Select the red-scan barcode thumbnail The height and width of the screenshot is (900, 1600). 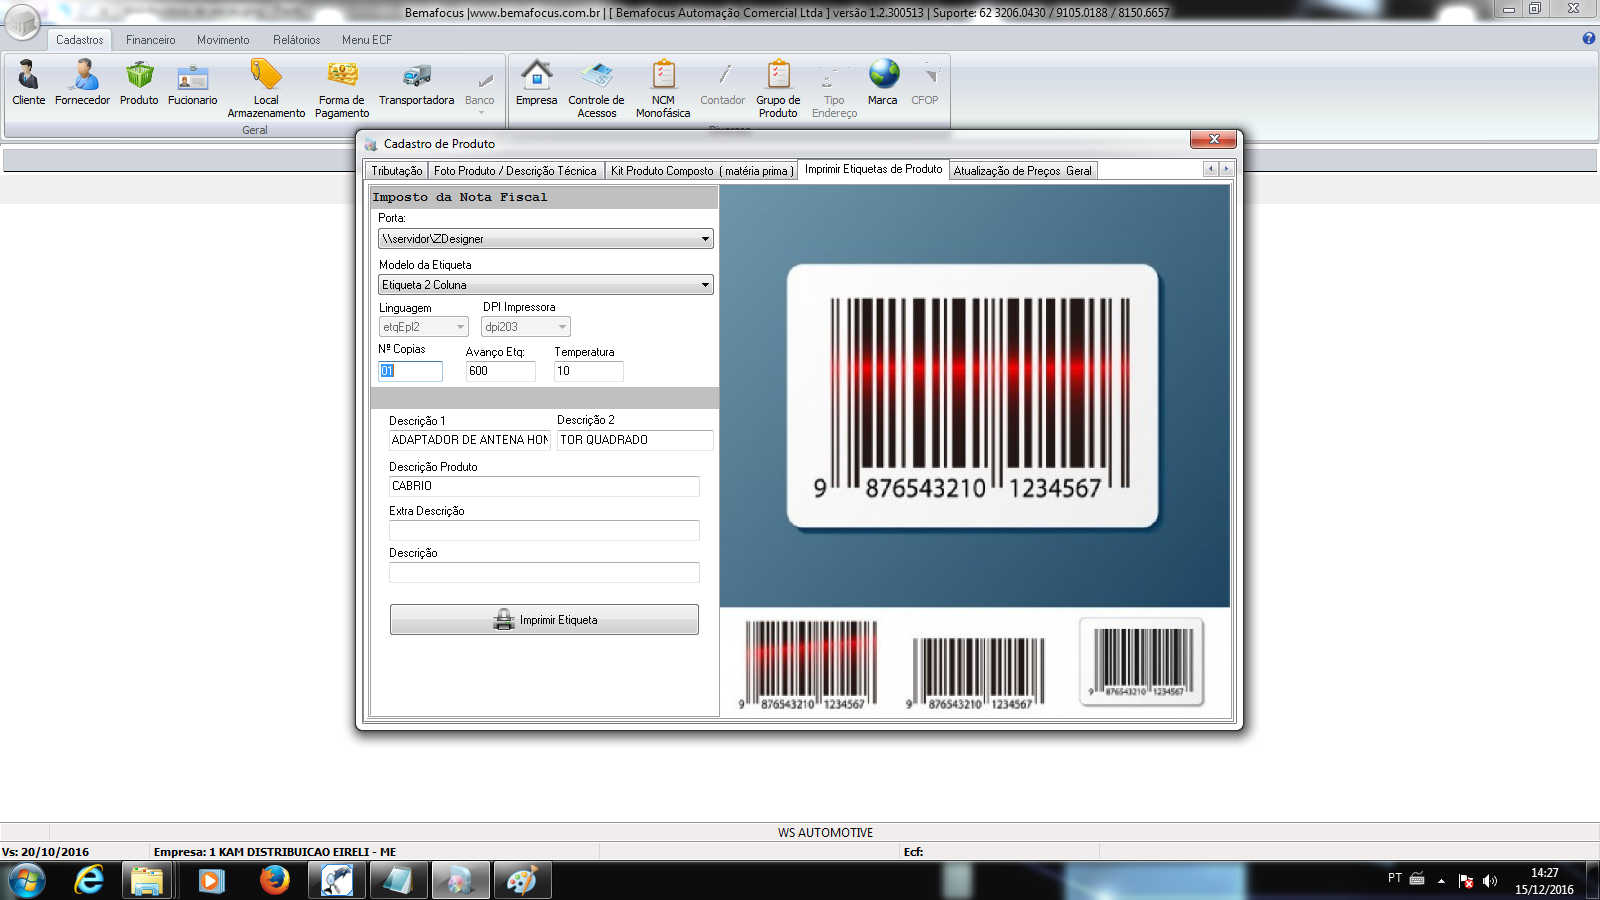[x=807, y=665]
